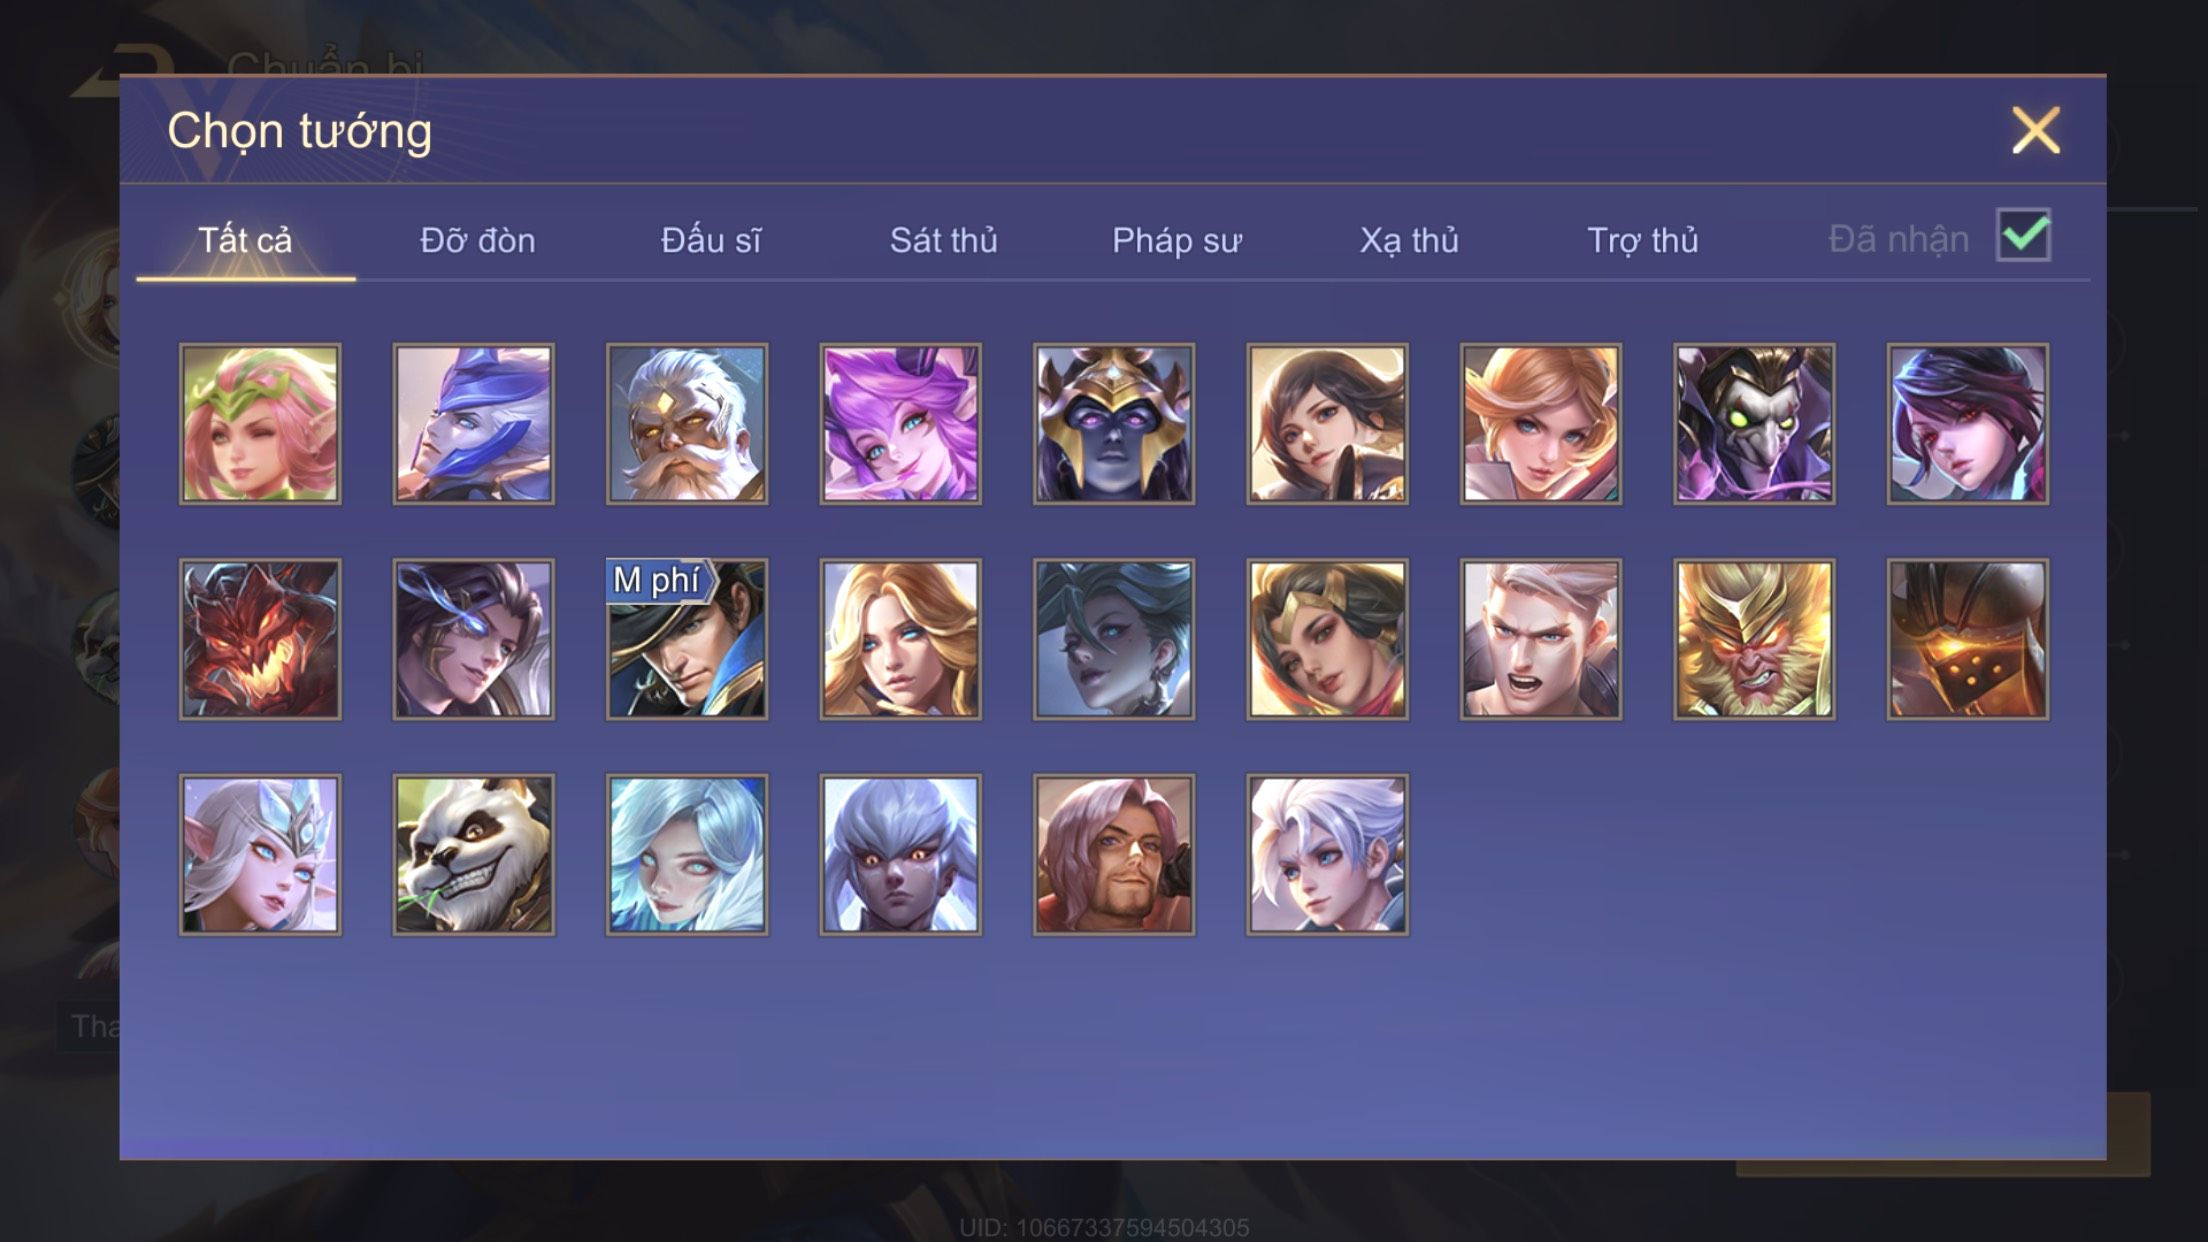
Task: Select the white-bearded old man hero
Action: (x=687, y=424)
